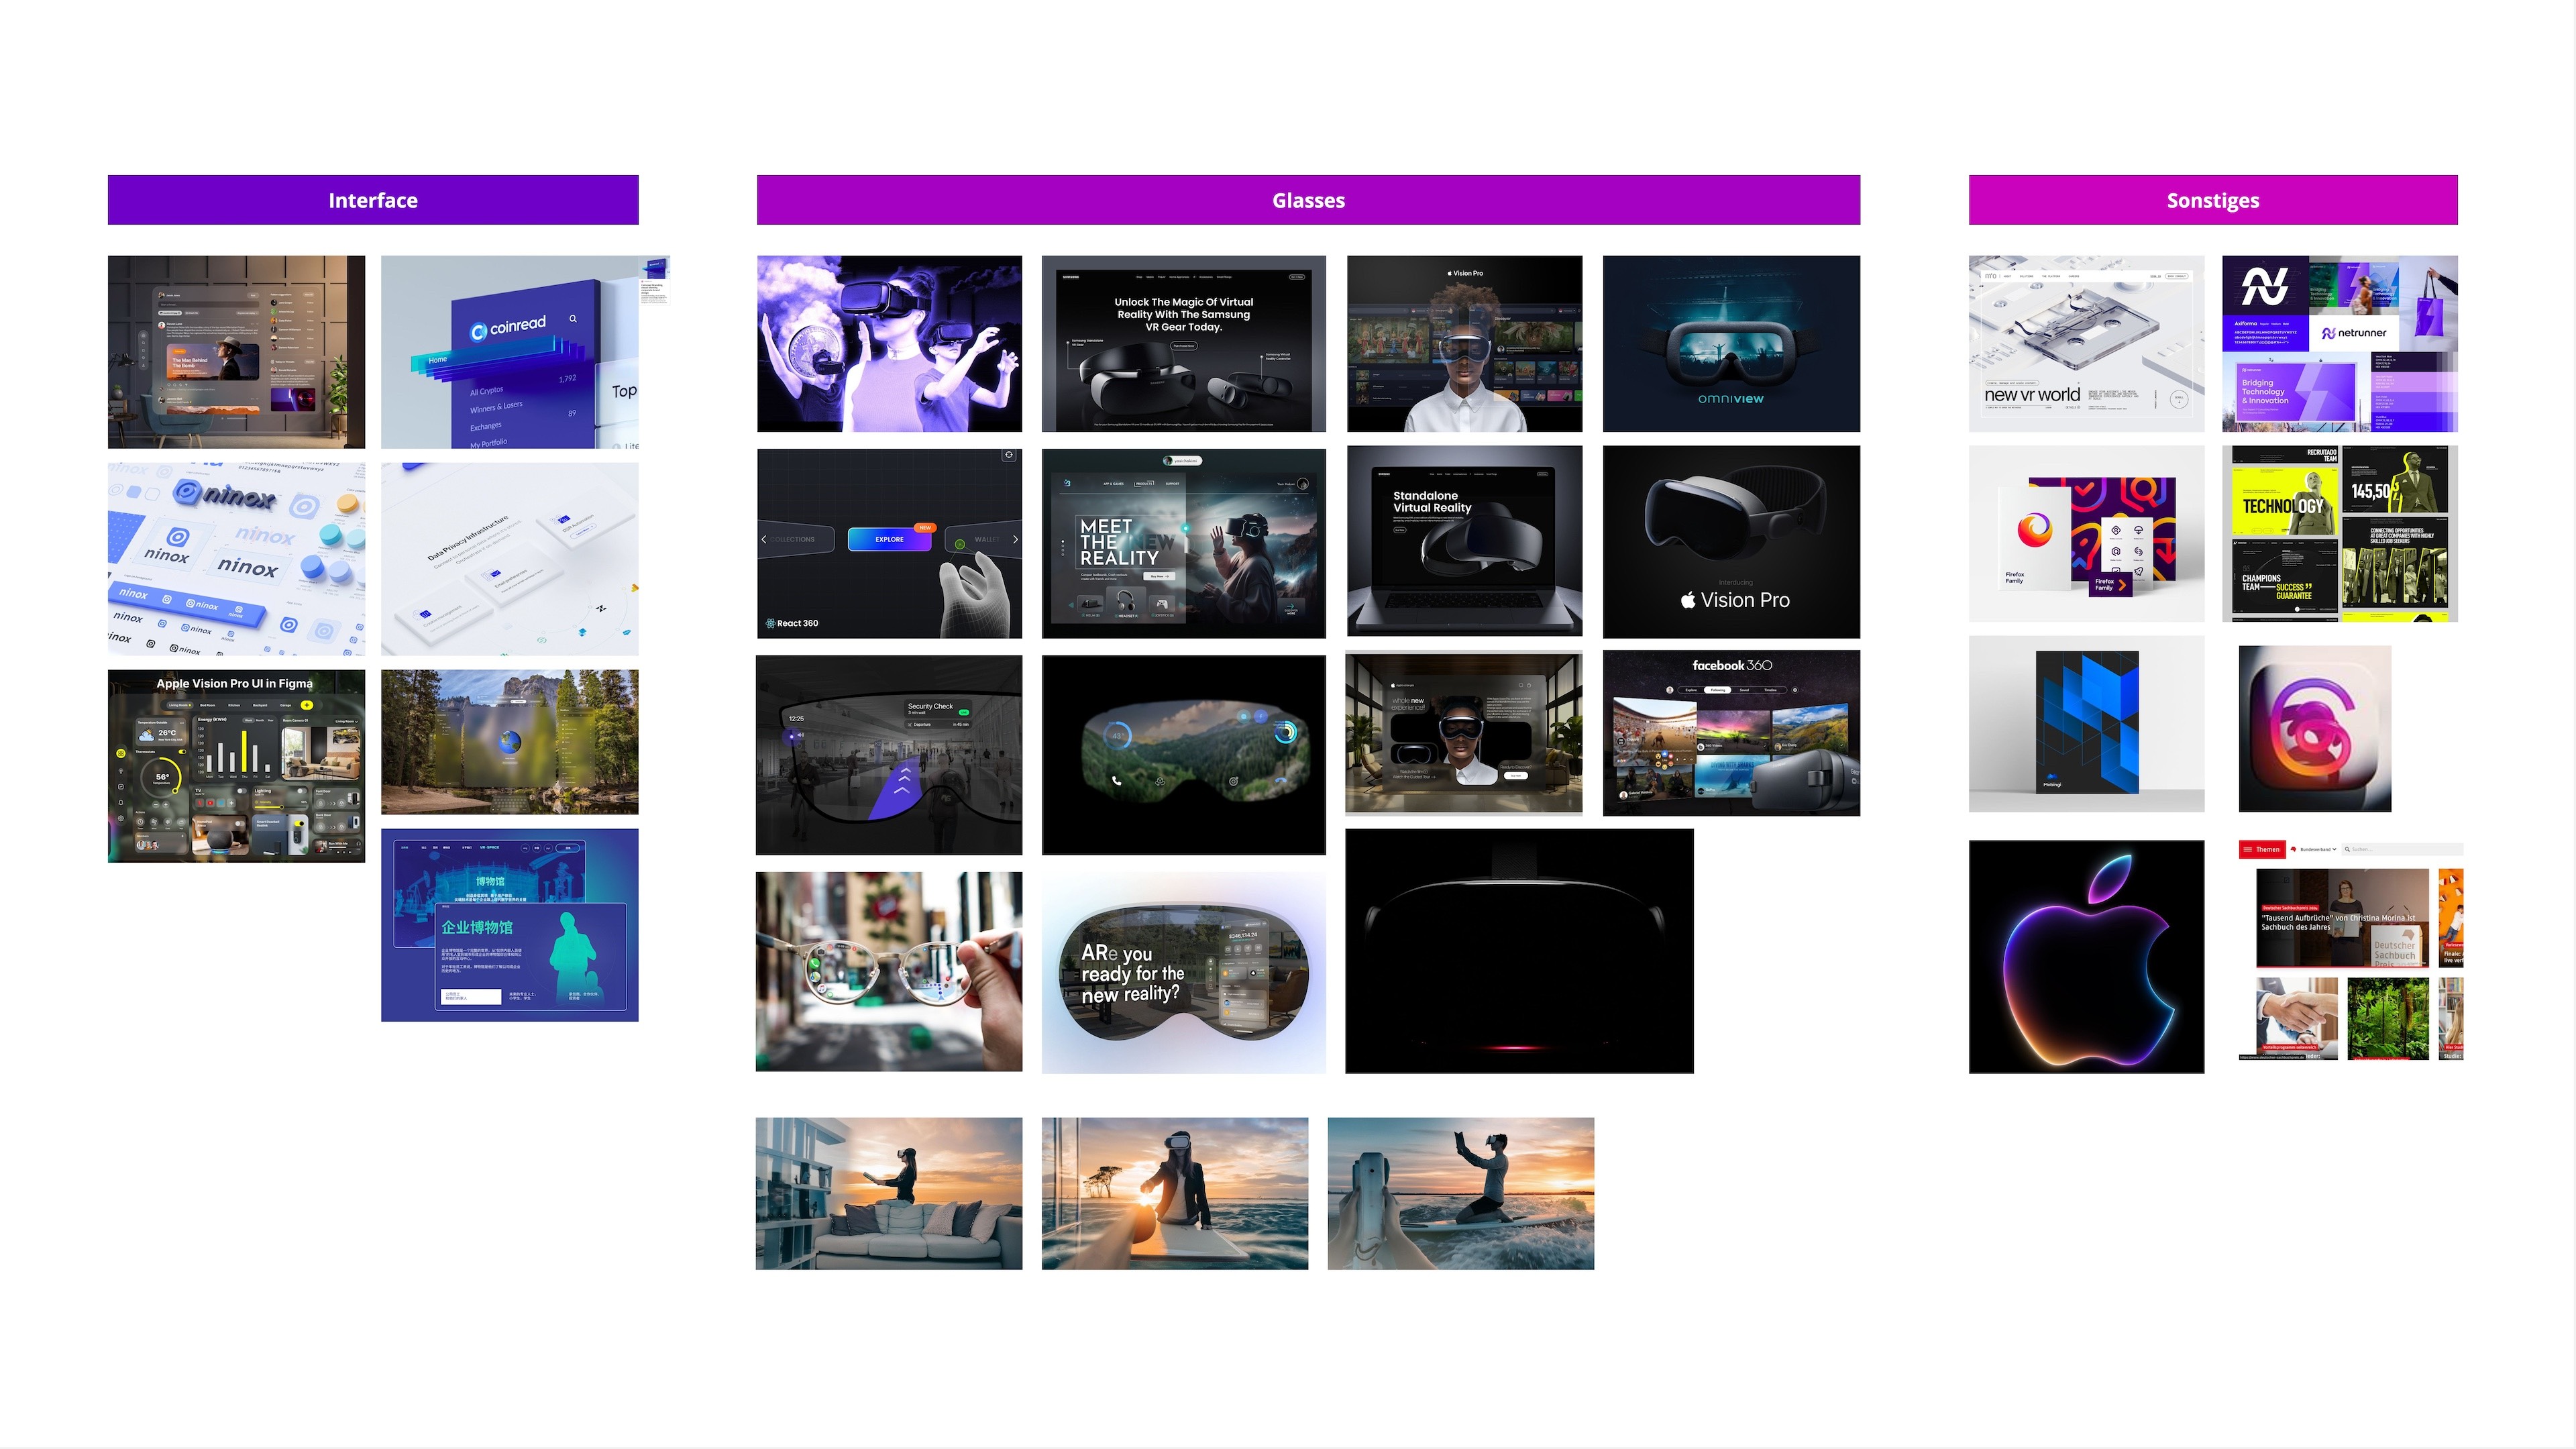Select the ninox branding thumbnail
The width and height of the screenshot is (2576, 1449).
[236, 558]
